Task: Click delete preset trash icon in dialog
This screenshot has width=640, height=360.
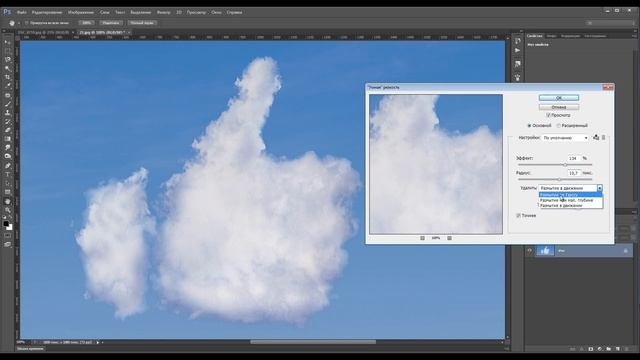Action: (x=604, y=138)
